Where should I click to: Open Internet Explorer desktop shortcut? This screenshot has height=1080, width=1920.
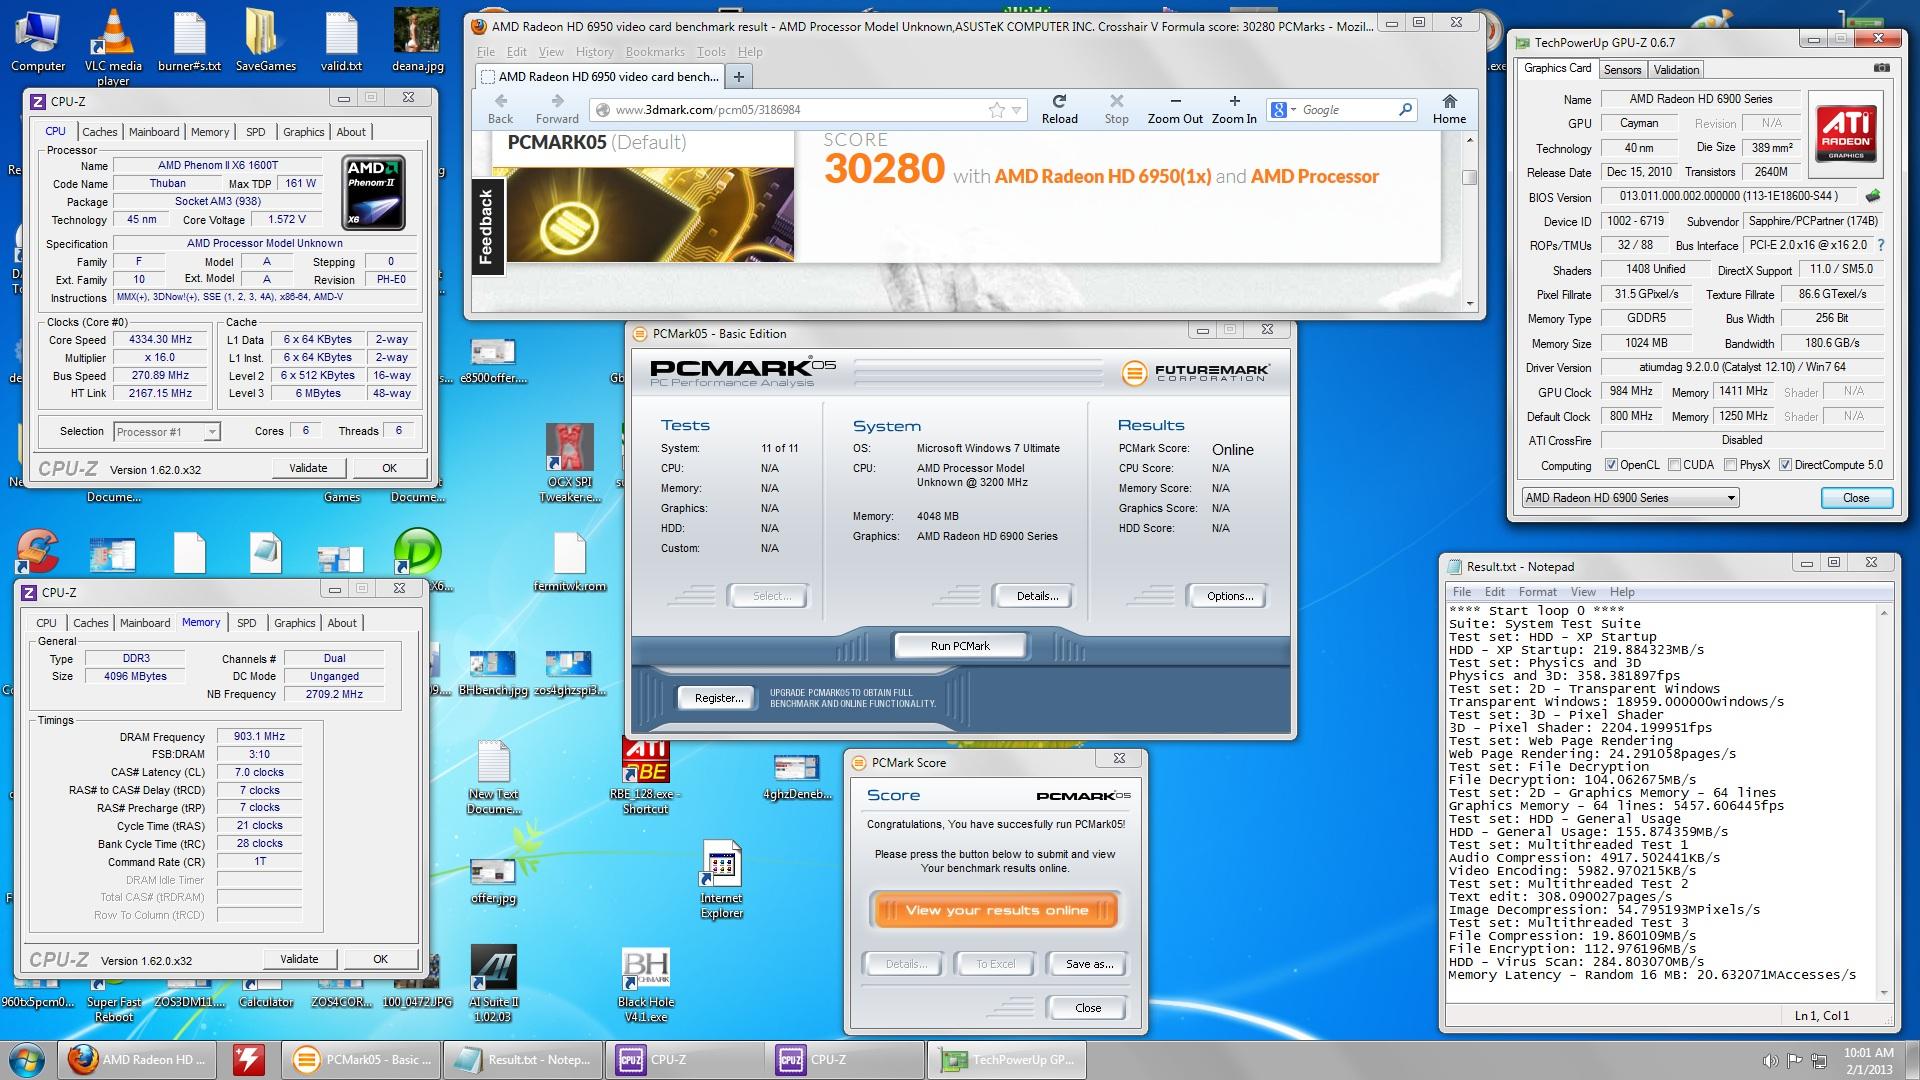(x=721, y=880)
